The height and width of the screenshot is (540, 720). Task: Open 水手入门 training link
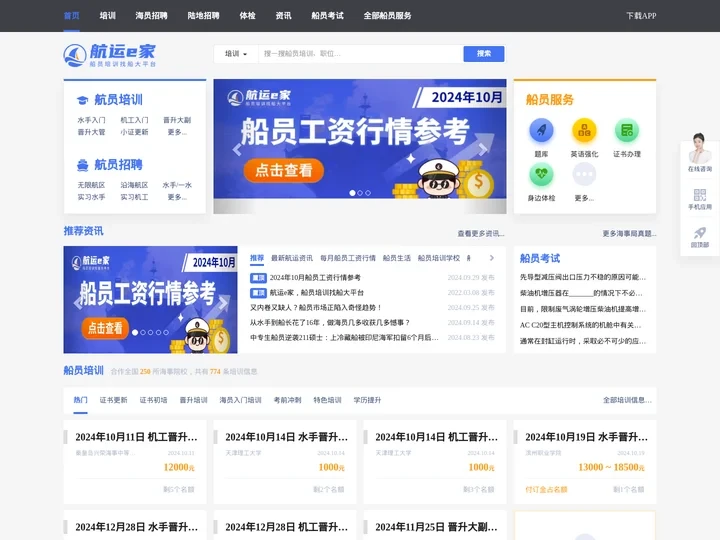coord(91,120)
